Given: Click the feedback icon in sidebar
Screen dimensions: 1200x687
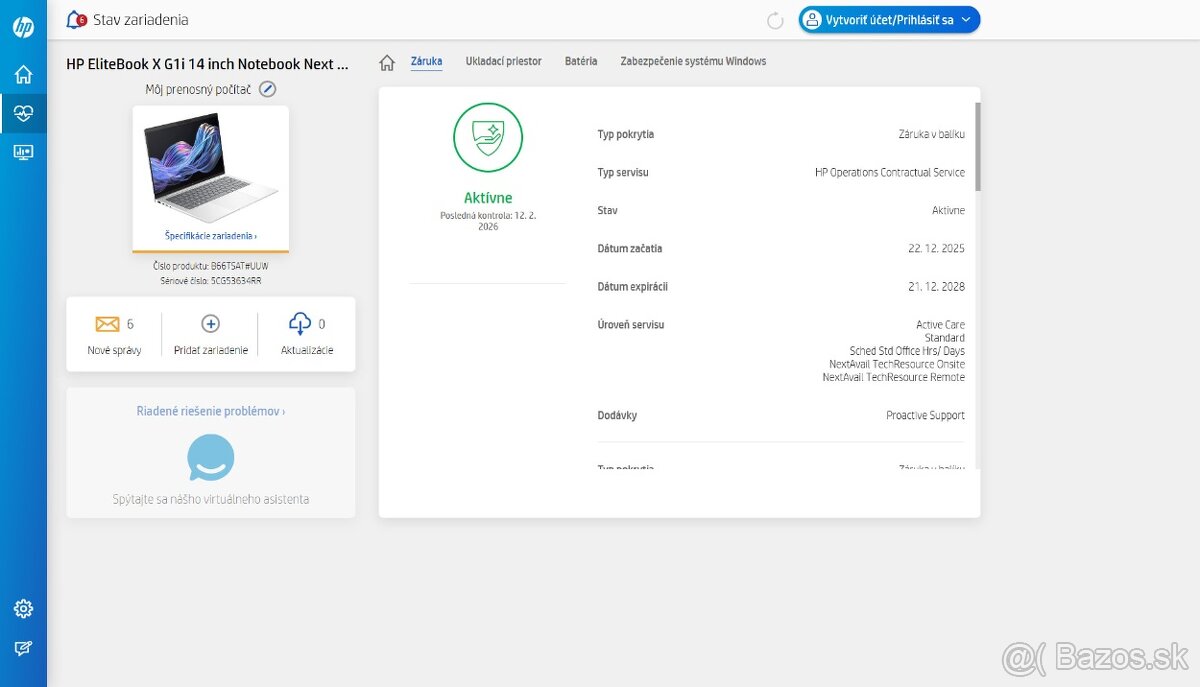Looking at the screenshot, I should [x=23, y=648].
